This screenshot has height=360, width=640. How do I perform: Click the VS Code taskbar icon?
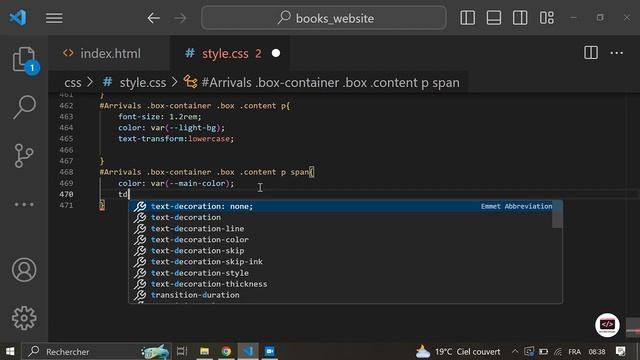[248, 351]
